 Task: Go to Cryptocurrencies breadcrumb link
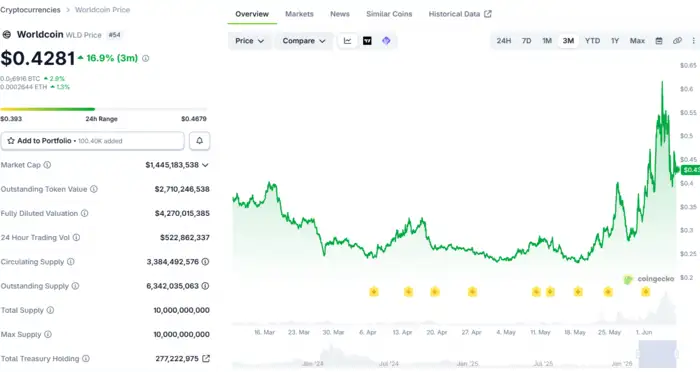pyautogui.click(x=30, y=10)
